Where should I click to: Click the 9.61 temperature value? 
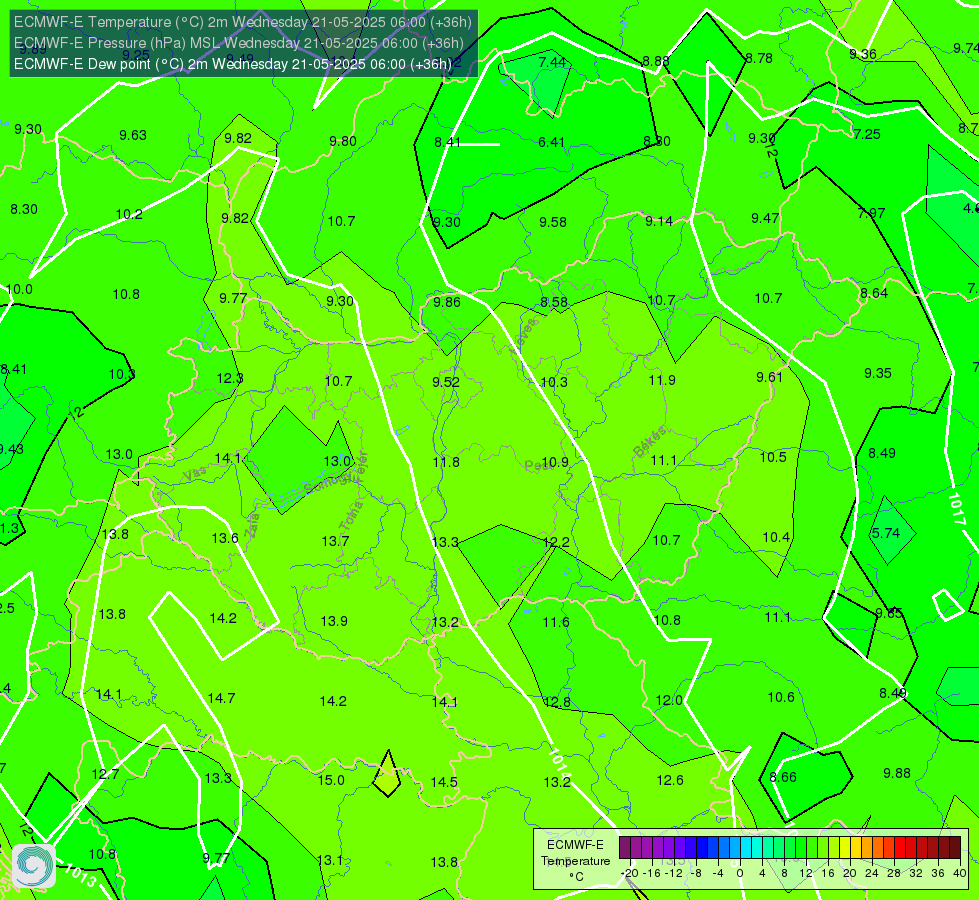769,377
